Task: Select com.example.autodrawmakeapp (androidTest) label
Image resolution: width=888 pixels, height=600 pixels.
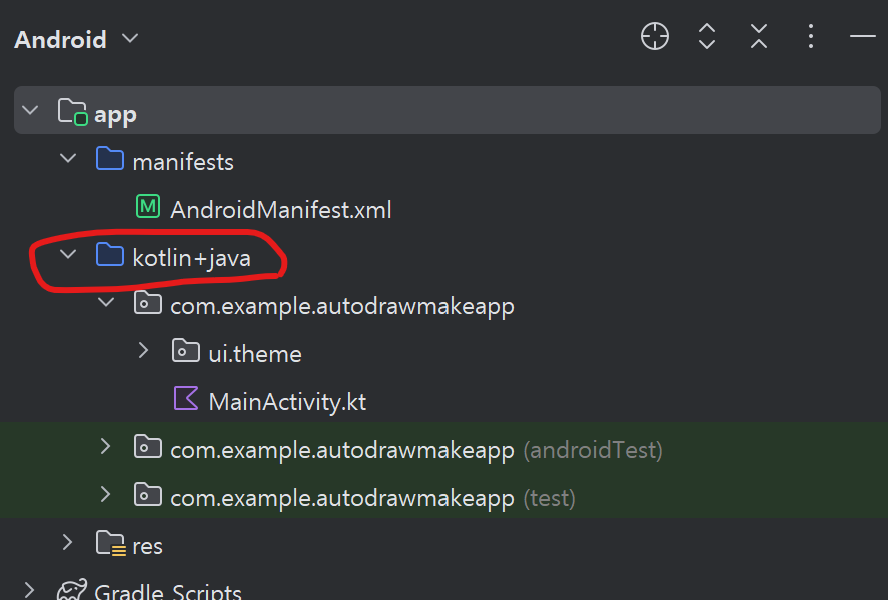Action: (416, 450)
